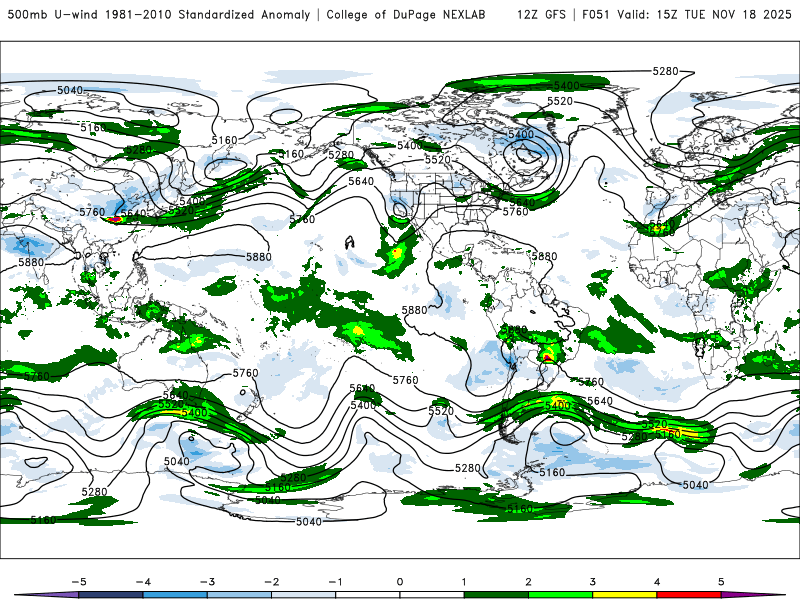Click the title text "500mb U-wind"
The height and width of the screenshot is (600, 800).
click(x=53, y=14)
